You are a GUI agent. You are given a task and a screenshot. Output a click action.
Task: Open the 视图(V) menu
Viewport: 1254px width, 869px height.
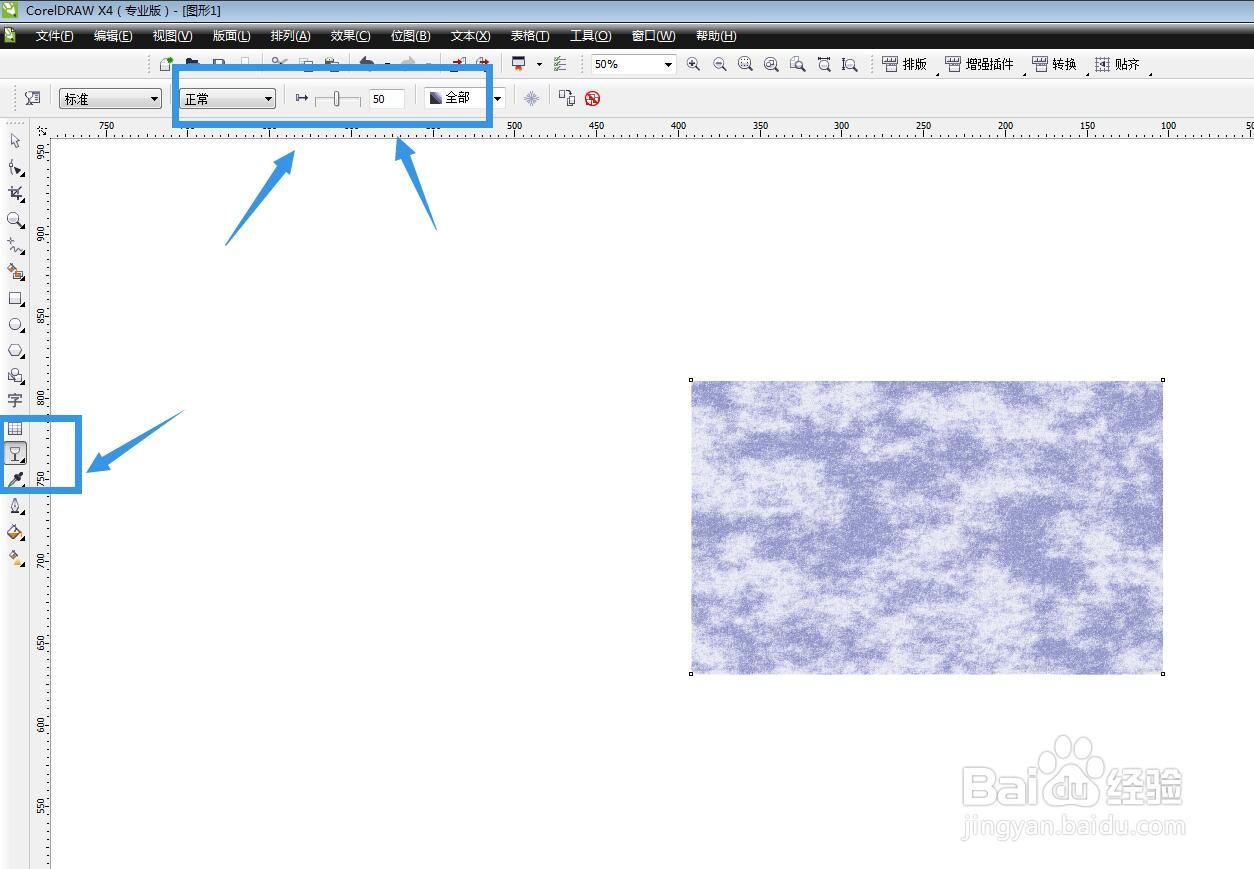(172, 36)
